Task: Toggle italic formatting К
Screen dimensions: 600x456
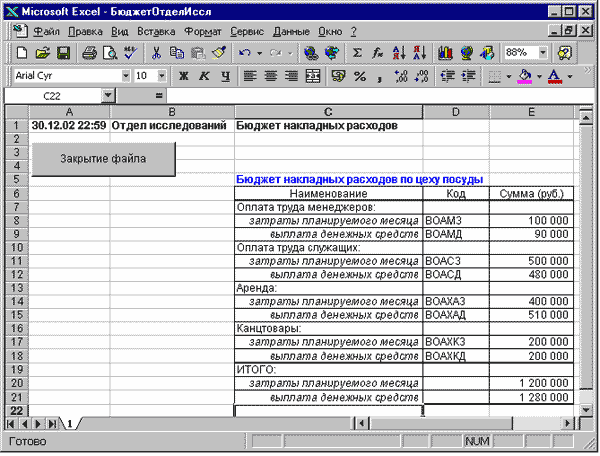Action: click(x=204, y=76)
